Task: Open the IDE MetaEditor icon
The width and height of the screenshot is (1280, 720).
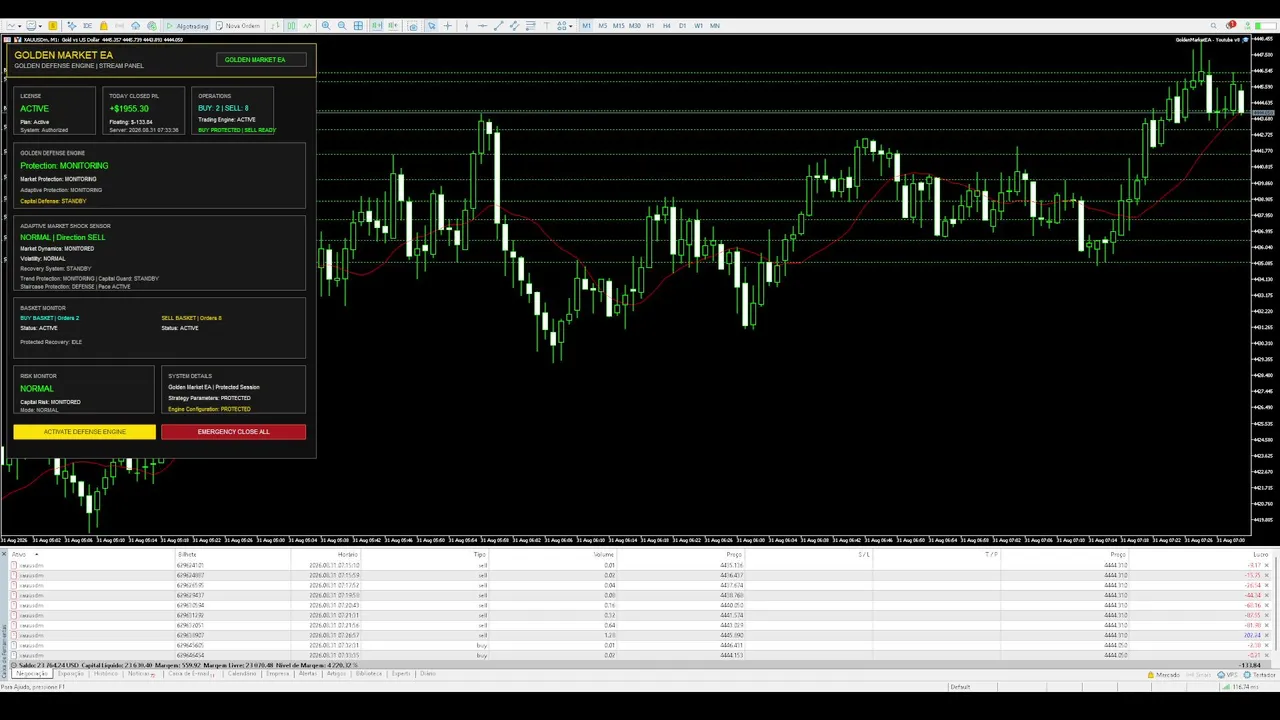Action: click(x=87, y=25)
